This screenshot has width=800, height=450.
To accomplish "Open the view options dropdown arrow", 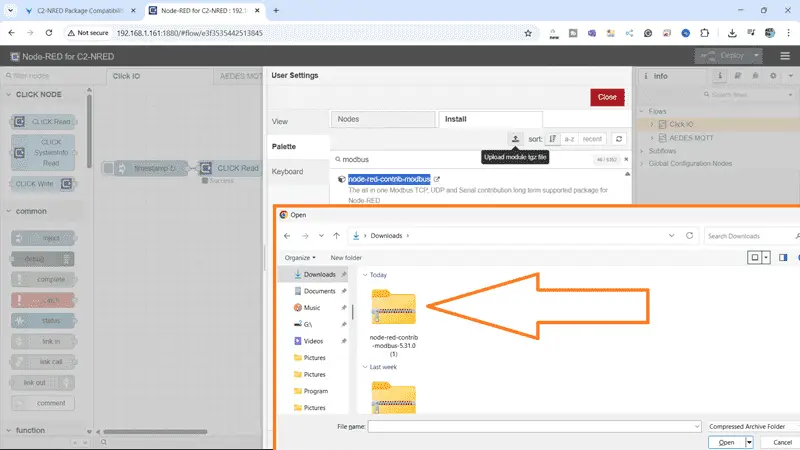I will click(766, 258).
